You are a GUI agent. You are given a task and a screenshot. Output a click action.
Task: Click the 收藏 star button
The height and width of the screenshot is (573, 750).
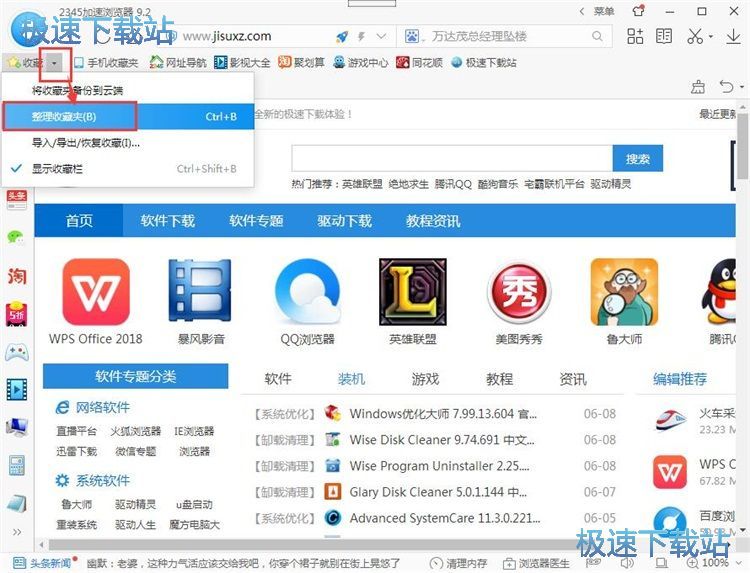[x=26, y=63]
